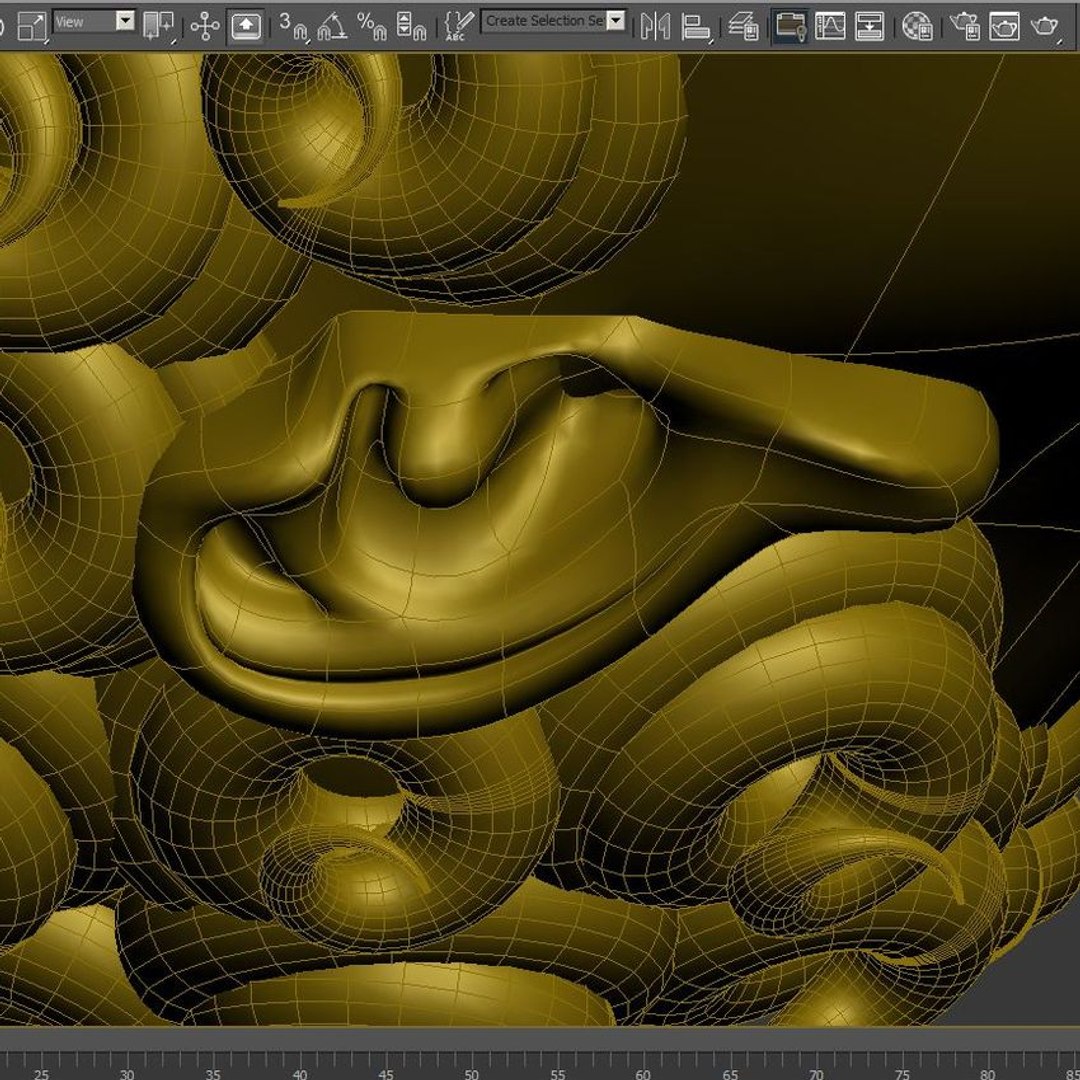The image size is (1080, 1080).
Task: Open the Layer Manager
Action: click(744, 26)
